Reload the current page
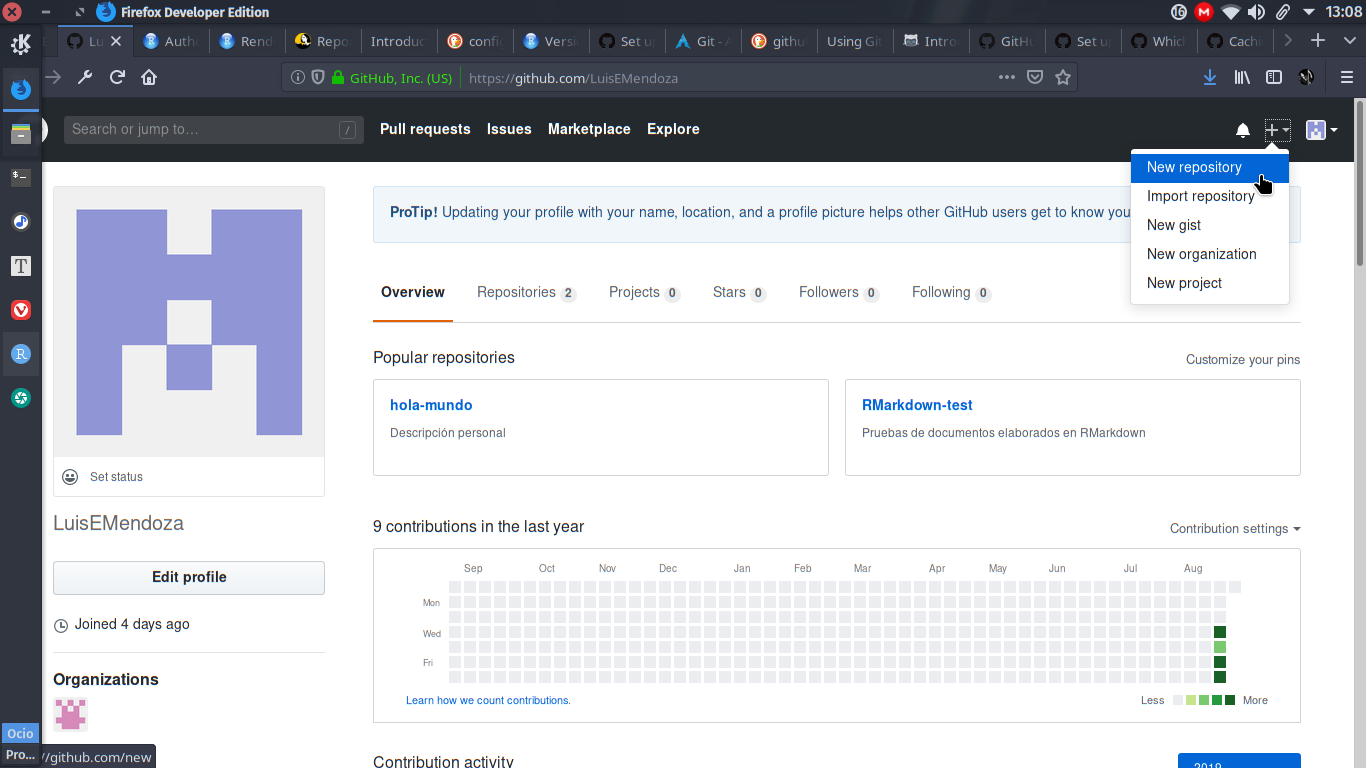 (x=117, y=77)
